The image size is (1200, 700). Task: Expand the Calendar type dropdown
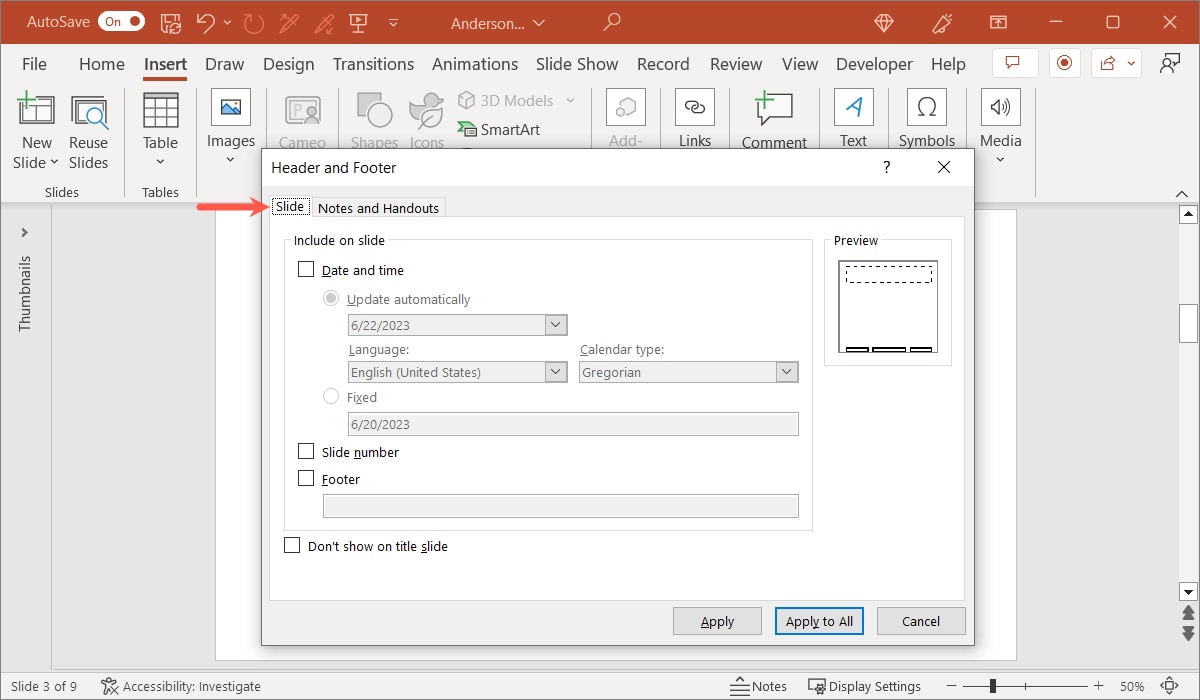pyautogui.click(x=787, y=371)
